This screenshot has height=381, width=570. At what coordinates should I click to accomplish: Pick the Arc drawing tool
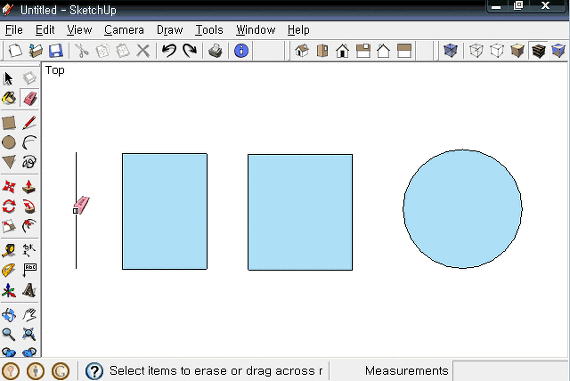[29, 143]
